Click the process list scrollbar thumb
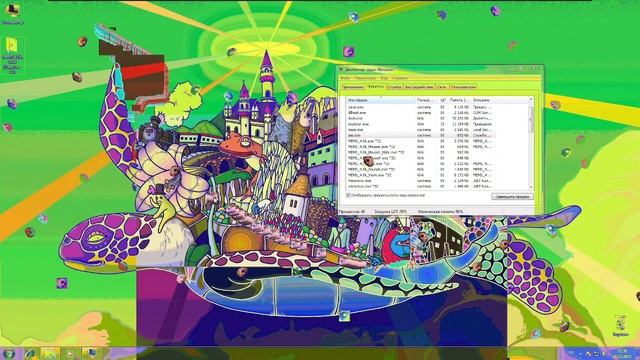The image size is (640, 360). (x=531, y=119)
